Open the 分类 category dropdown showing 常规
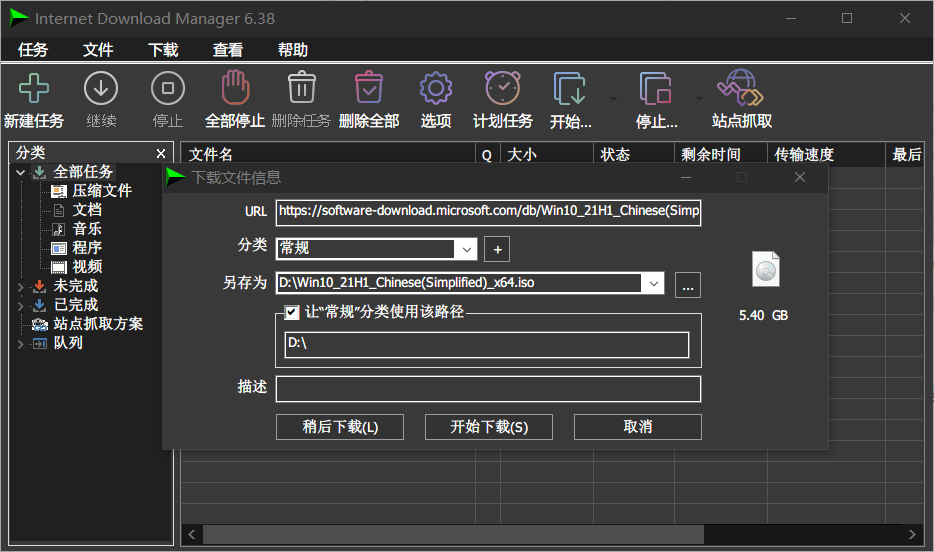The height and width of the screenshot is (552, 934). click(x=466, y=249)
